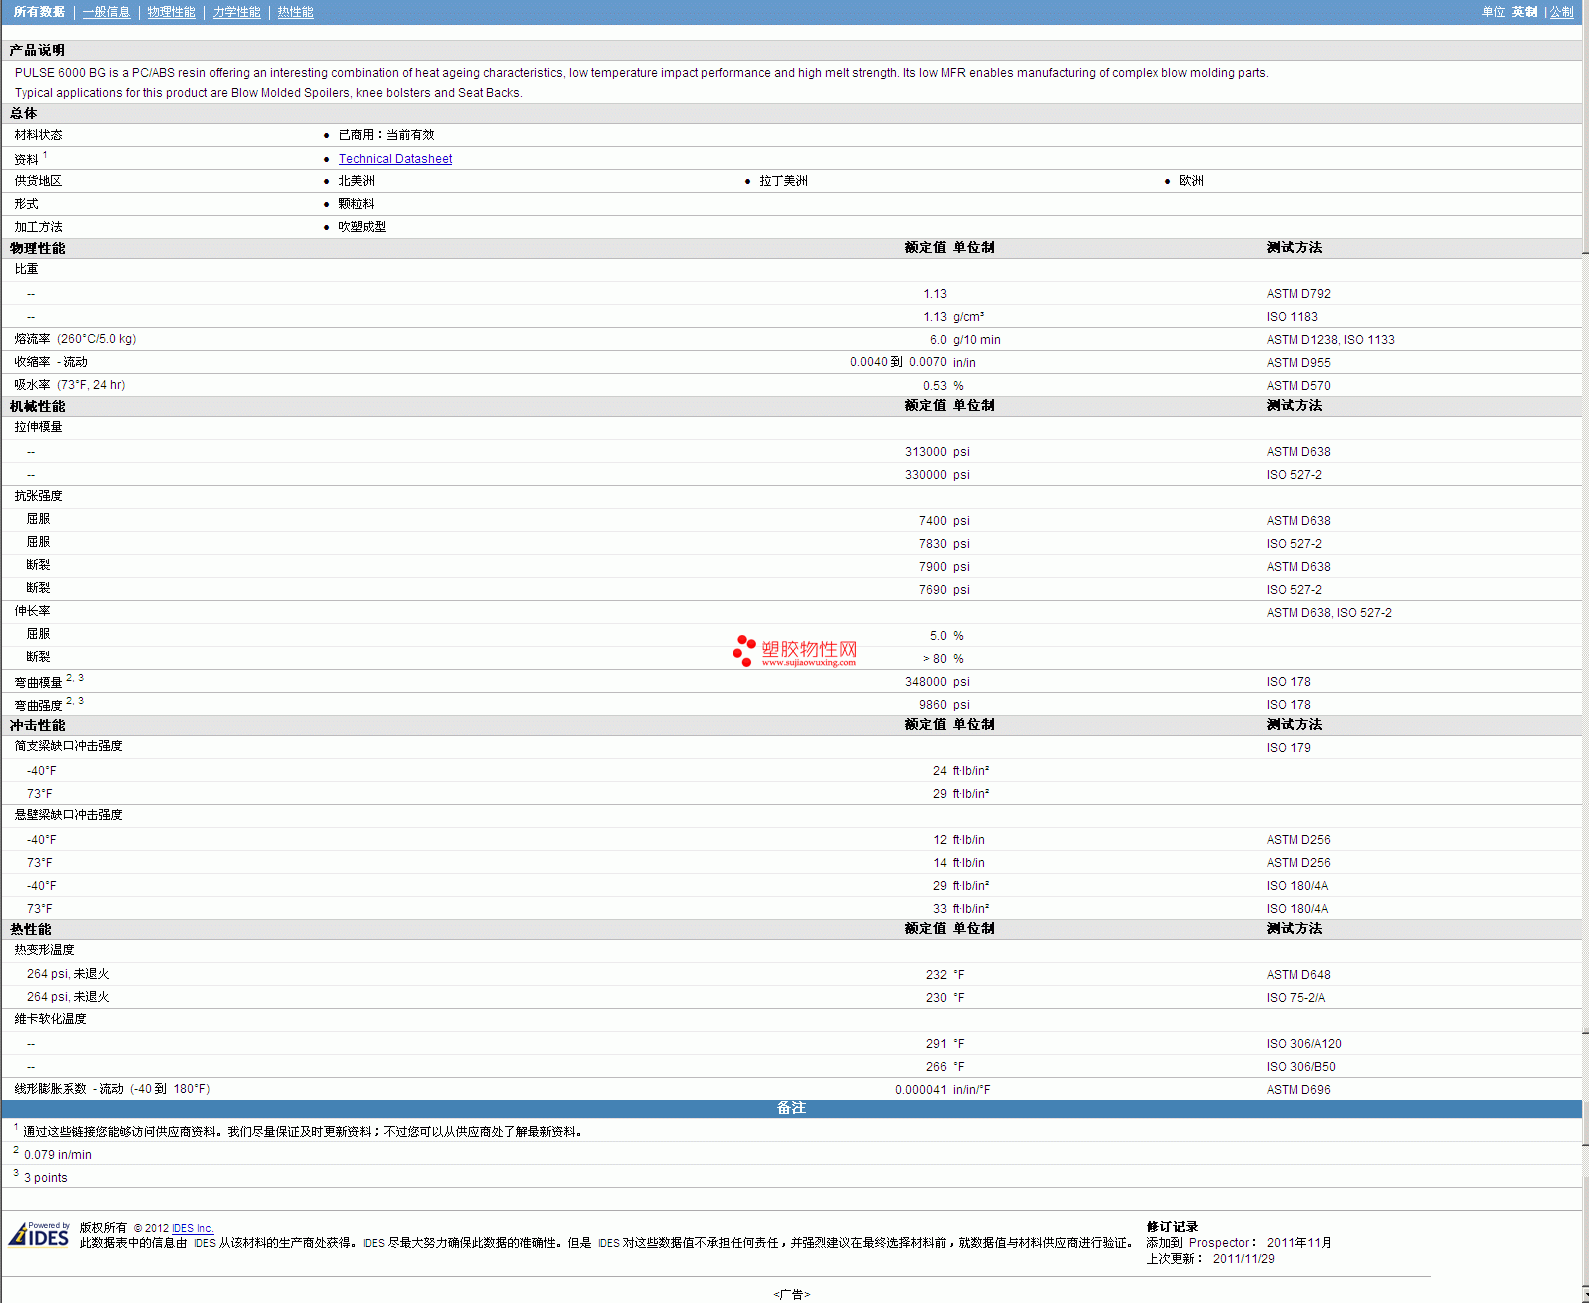Click the 9860 flexural strength value
This screenshot has width=1589, height=1303.
coord(932,705)
